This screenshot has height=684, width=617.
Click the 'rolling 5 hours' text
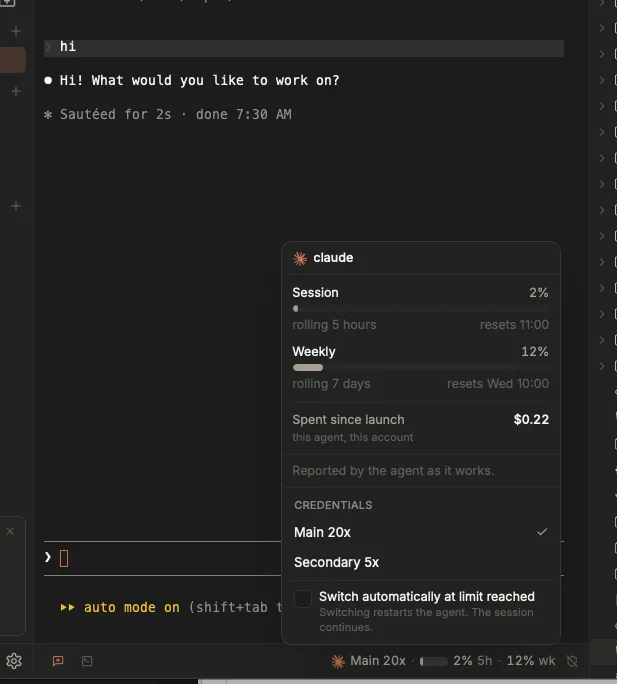[334, 325]
